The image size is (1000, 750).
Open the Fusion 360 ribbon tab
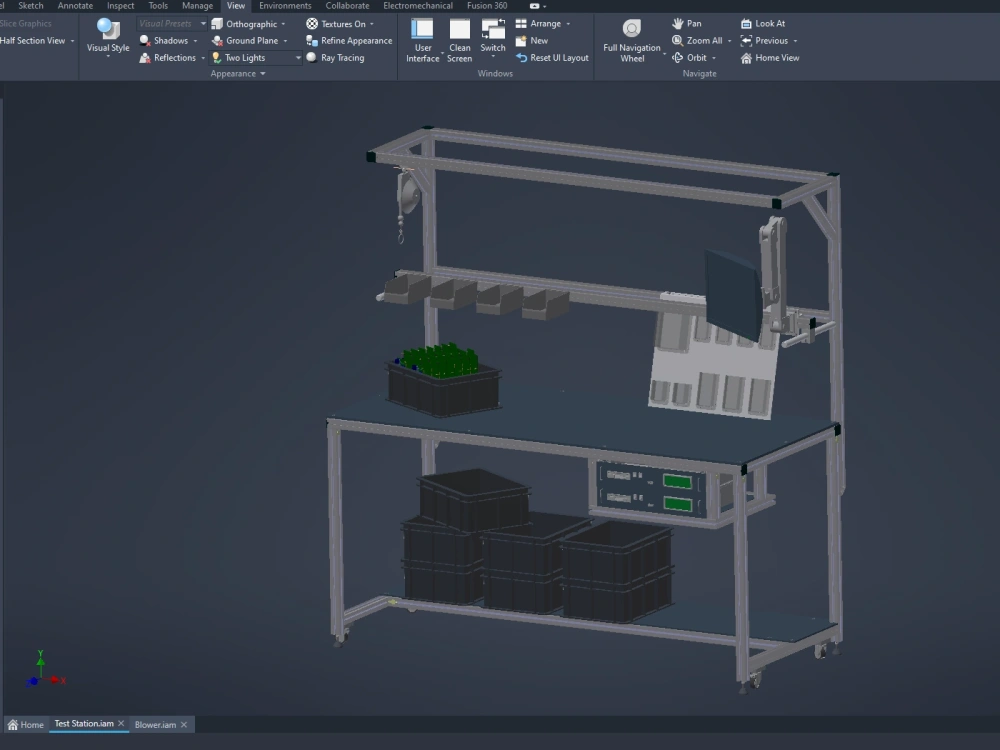(487, 6)
